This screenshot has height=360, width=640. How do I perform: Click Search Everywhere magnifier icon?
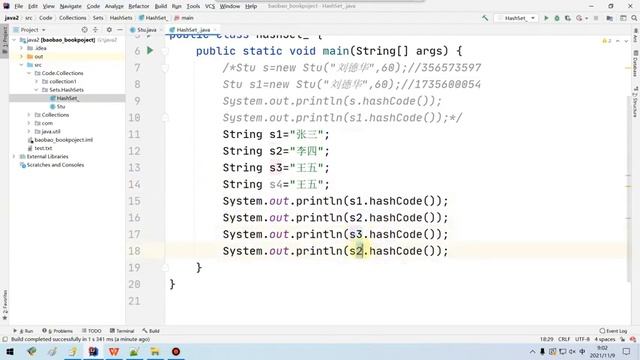click(x=634, y=18)
